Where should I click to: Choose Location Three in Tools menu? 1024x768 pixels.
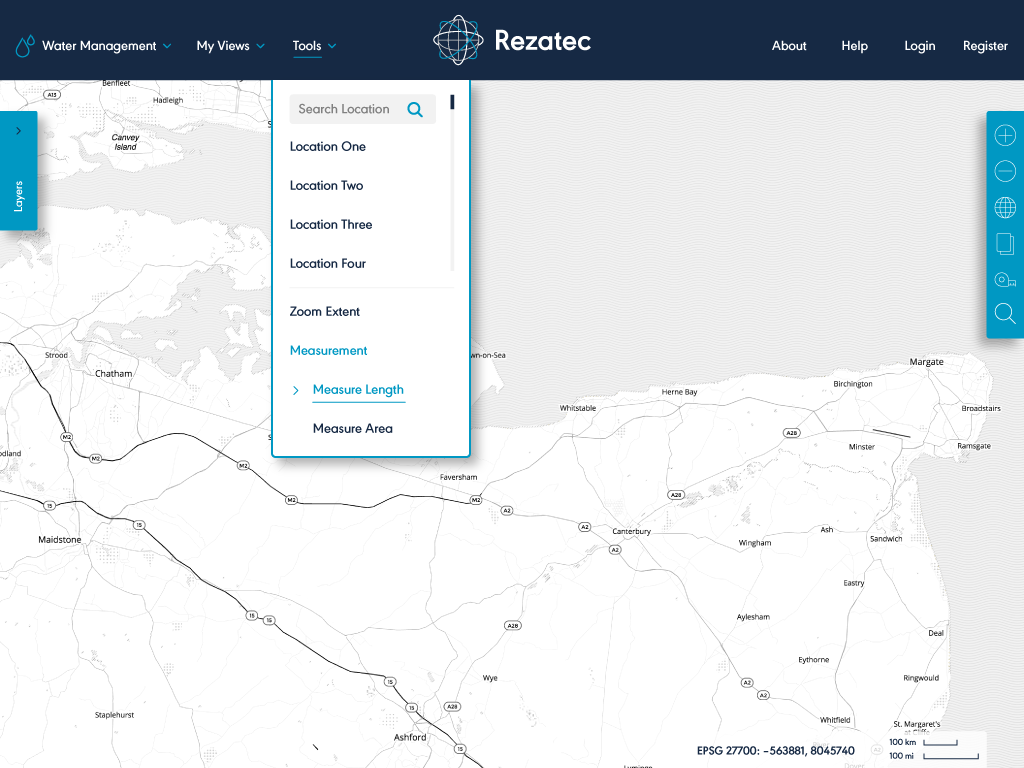(331, 225)
